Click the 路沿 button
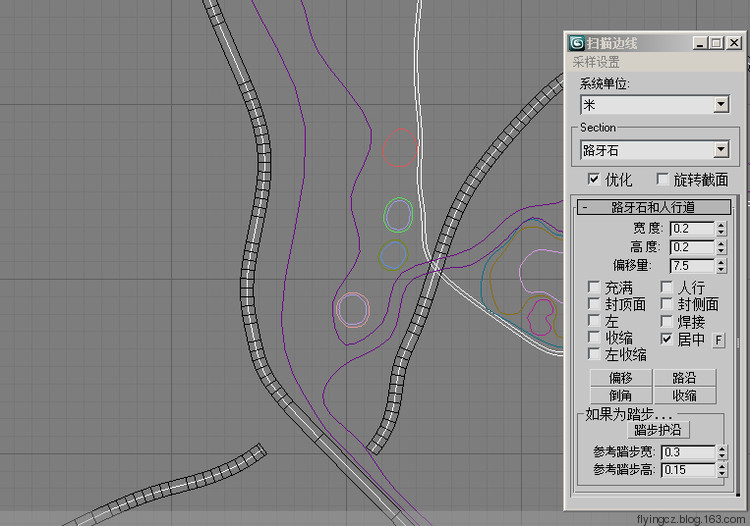Viewport: 750px width, 526px height. pyautogui.click(x=684, y=378)
